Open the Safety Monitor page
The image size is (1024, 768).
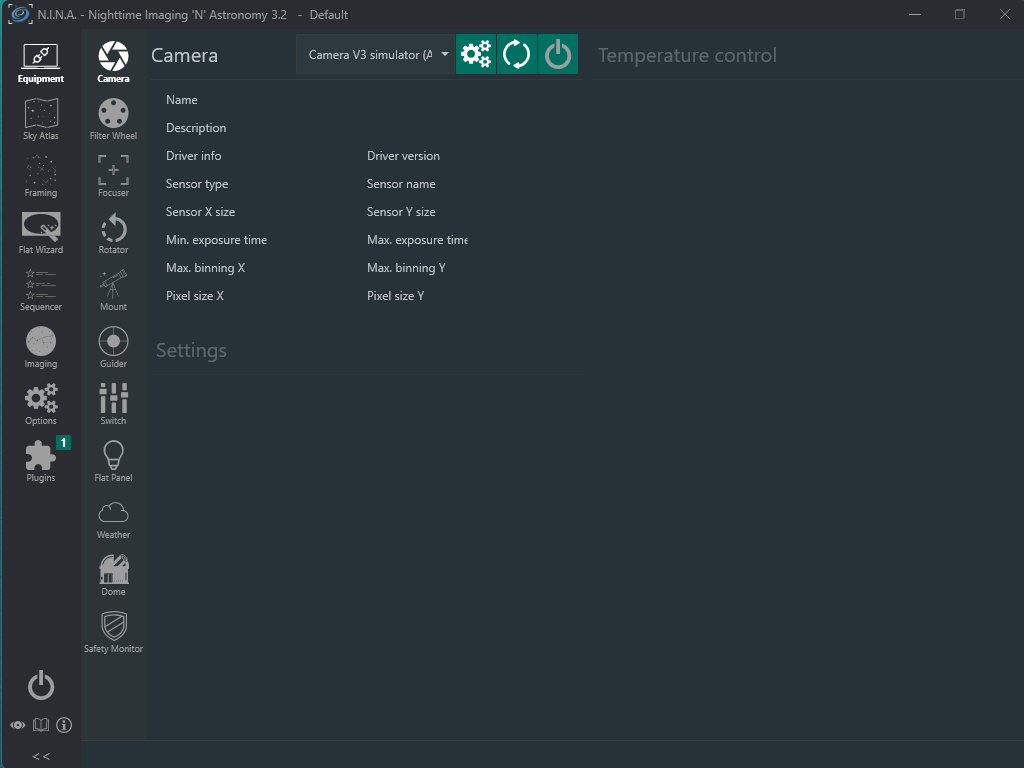point(113,632)
